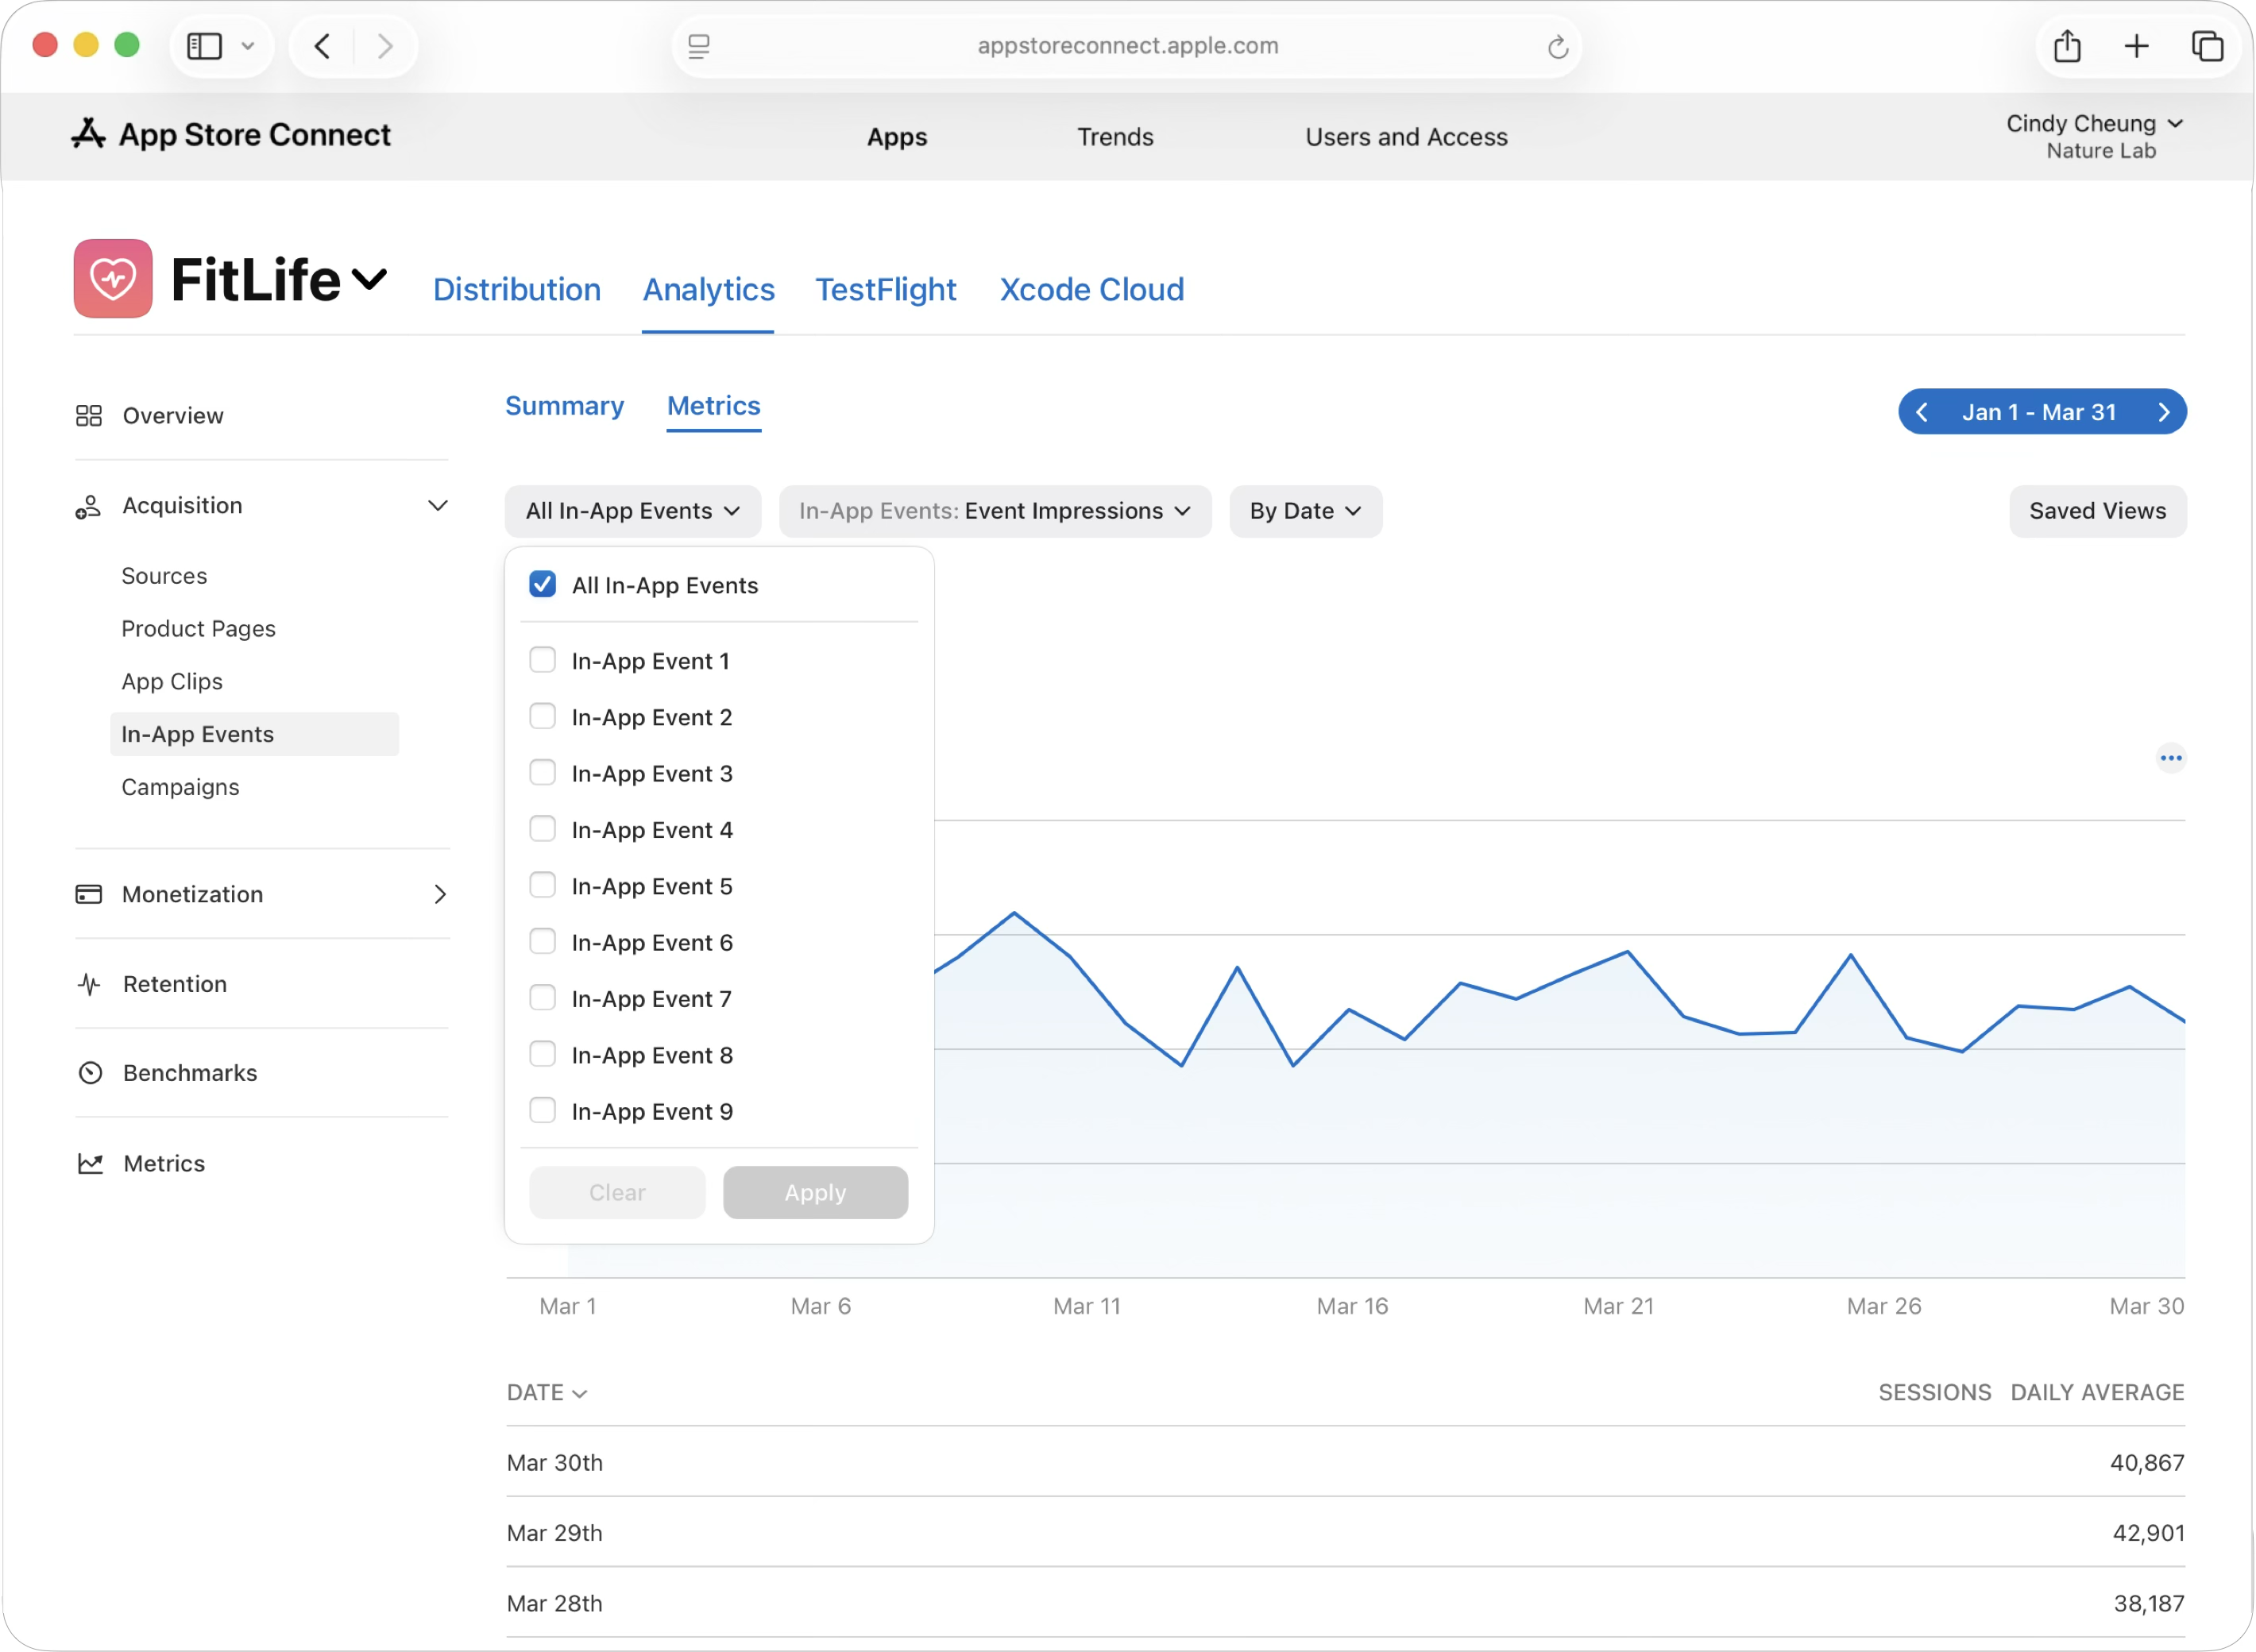Open the Event Impressions metric dropdown
Viewport: 2256px width, 1652px height.
coord(994,511)
